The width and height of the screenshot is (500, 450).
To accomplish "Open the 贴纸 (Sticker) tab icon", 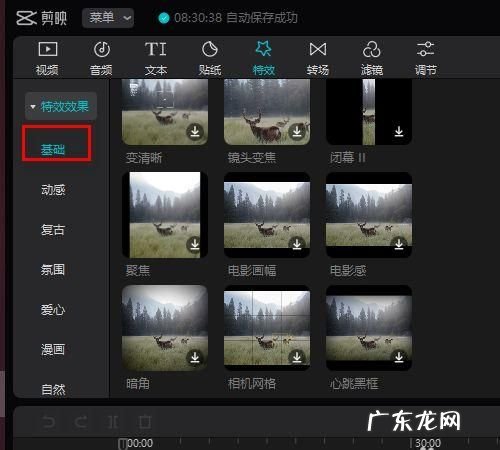I will click(x=210, y=49).
